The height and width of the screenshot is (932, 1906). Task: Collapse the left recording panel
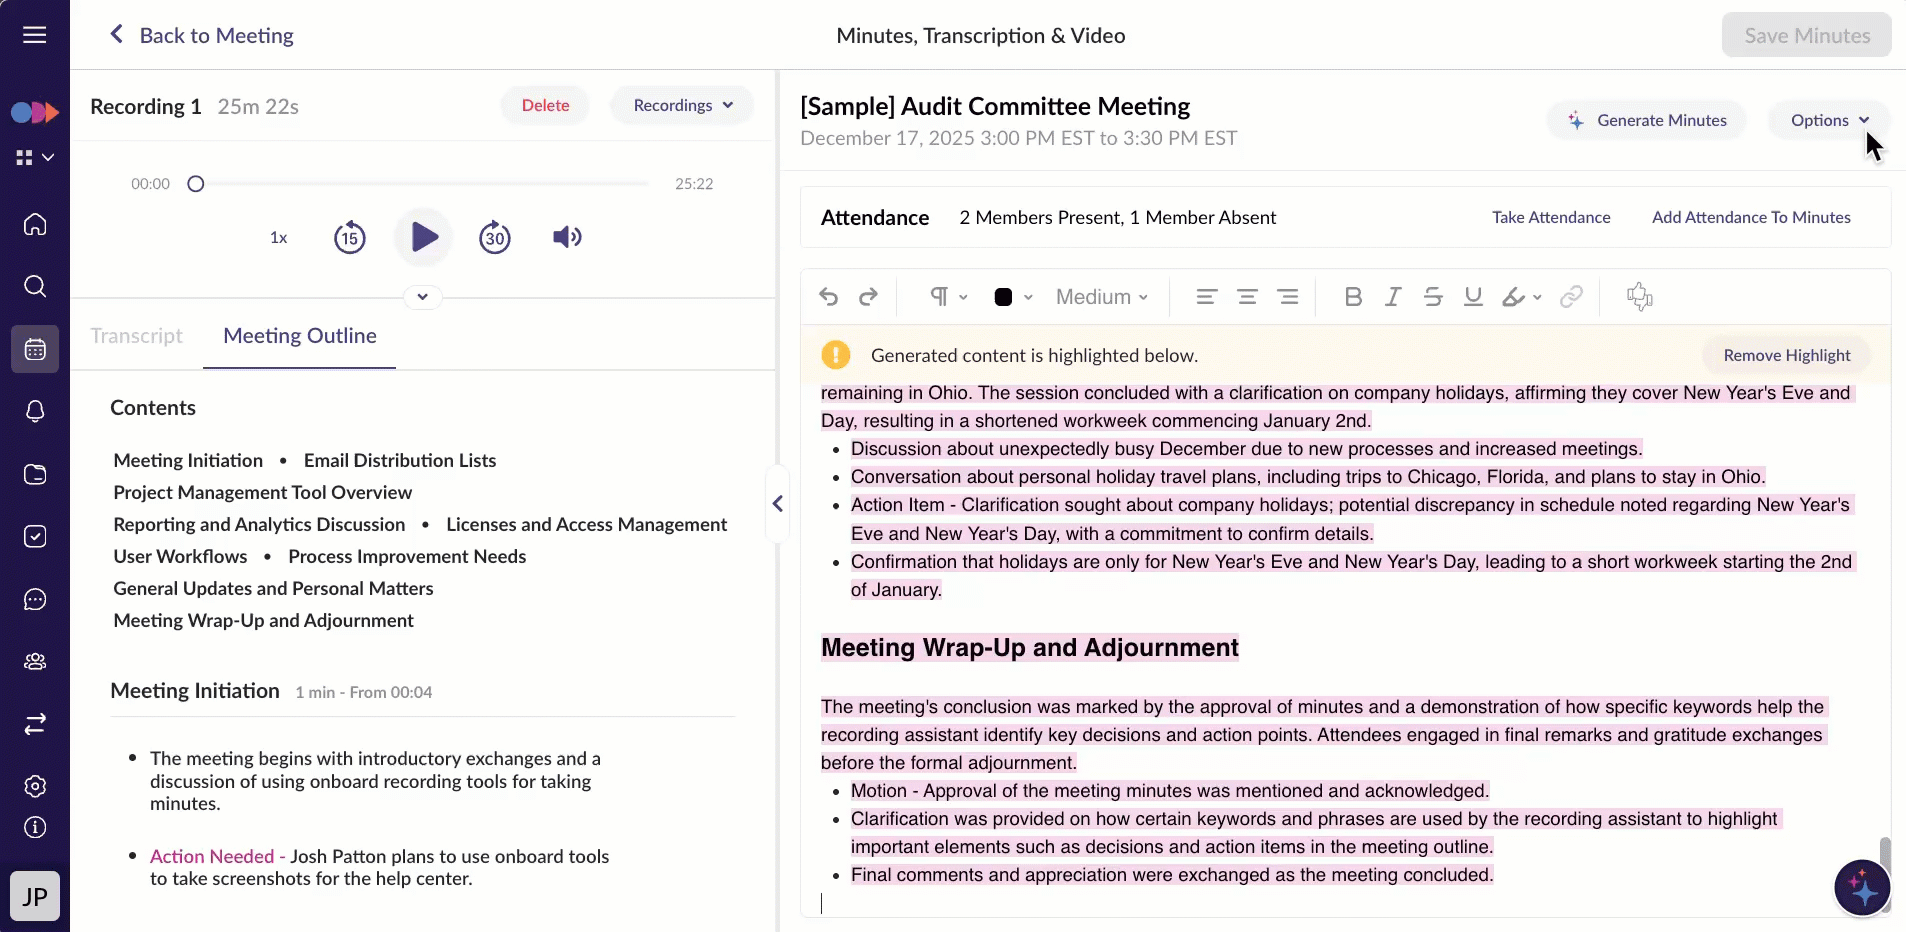(778, 504)
